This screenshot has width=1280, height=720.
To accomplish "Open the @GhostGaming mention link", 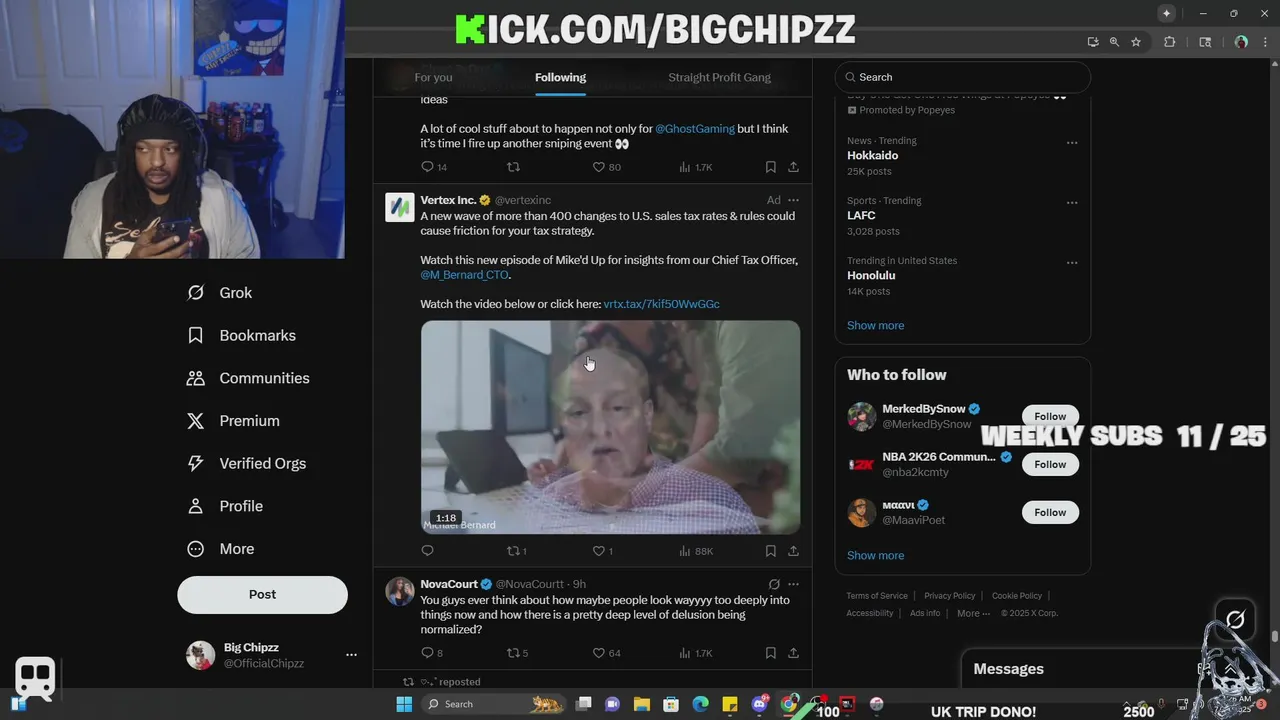I will click(695, 129).
